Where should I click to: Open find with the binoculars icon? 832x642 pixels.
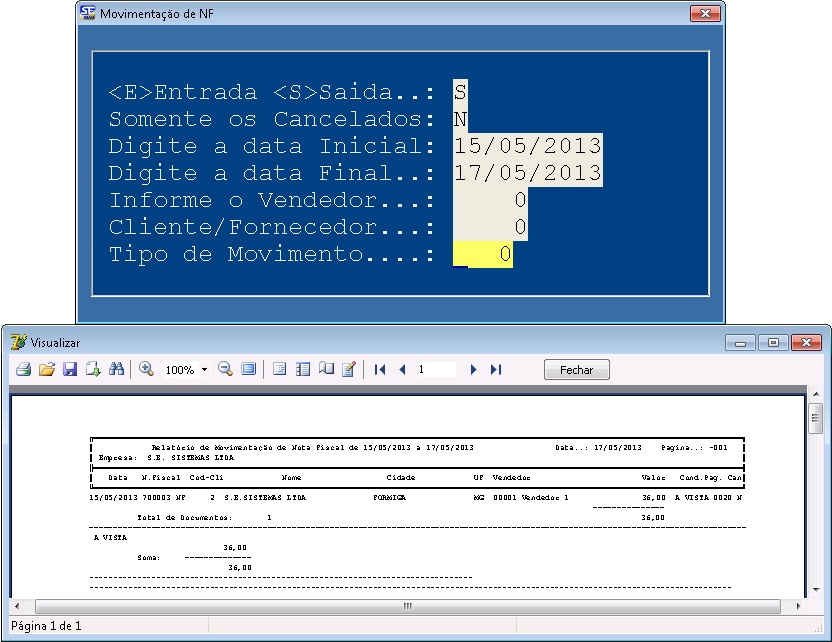(116, 370)
